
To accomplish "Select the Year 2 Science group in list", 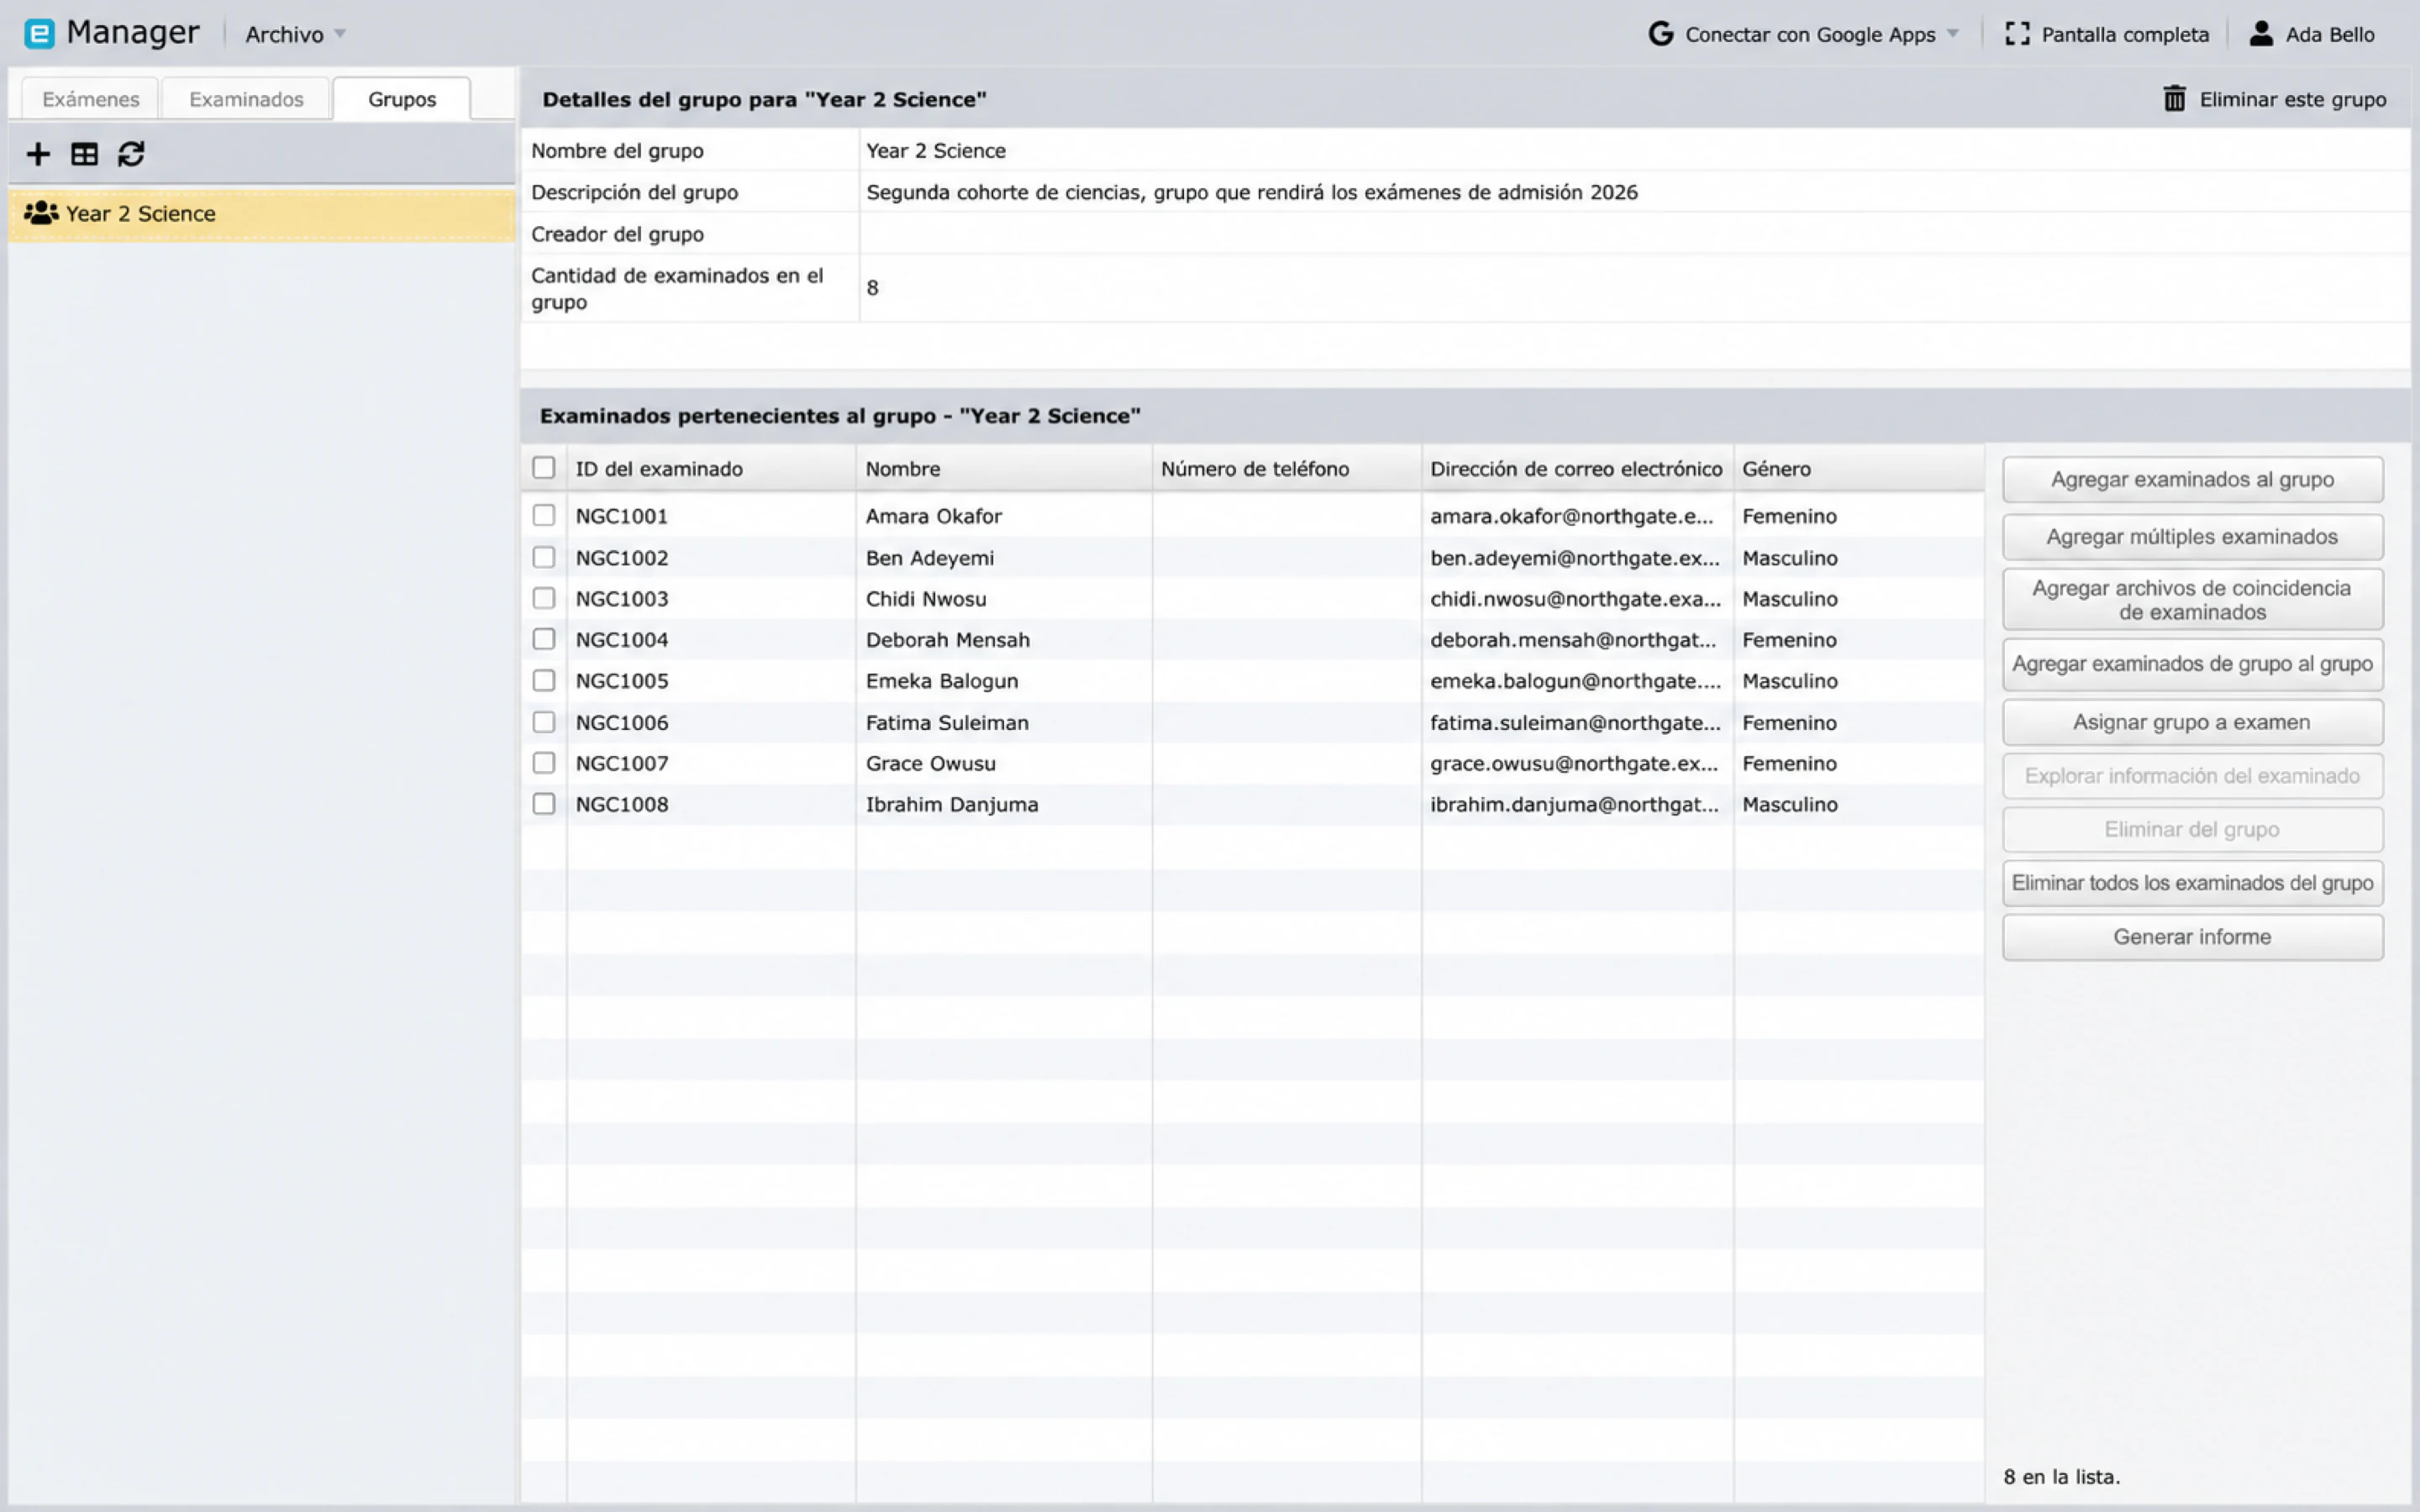I will (x=262, y=214).
